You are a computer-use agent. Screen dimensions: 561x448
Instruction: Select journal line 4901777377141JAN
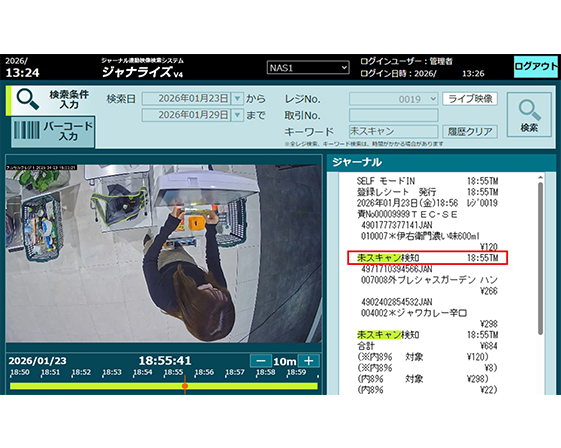tap(396, 225)
